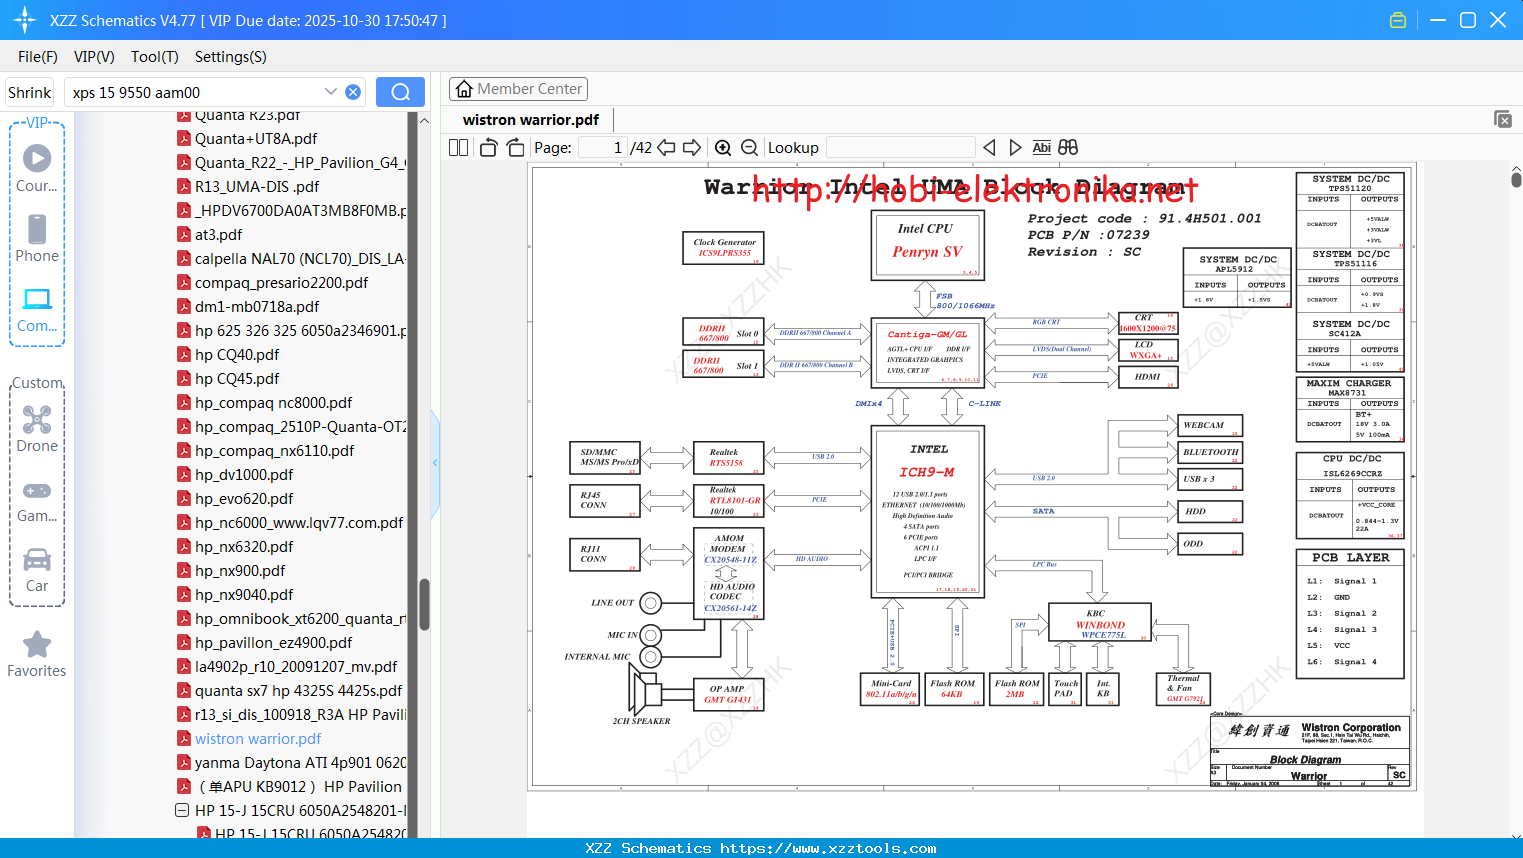The height and width of the screenshot is (858, 1523).
Task: Select the Game console category icon
Action: 37,500
